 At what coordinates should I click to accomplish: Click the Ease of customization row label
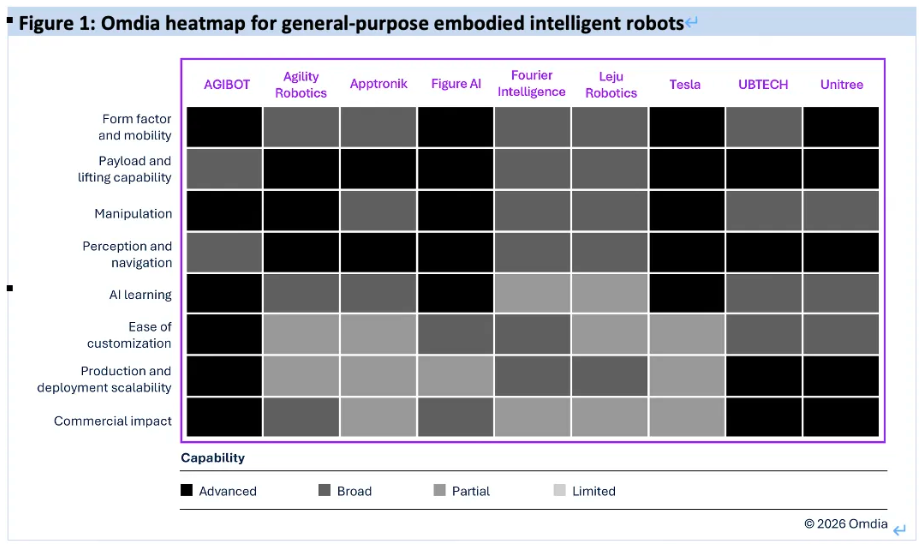pos(136,335)
